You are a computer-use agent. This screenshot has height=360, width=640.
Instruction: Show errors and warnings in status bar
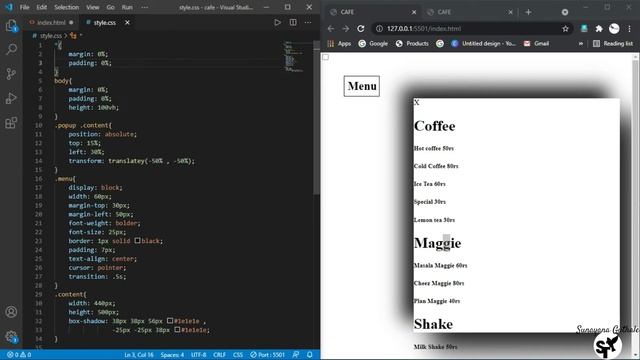pyautogui.click(x=19, y=355)
